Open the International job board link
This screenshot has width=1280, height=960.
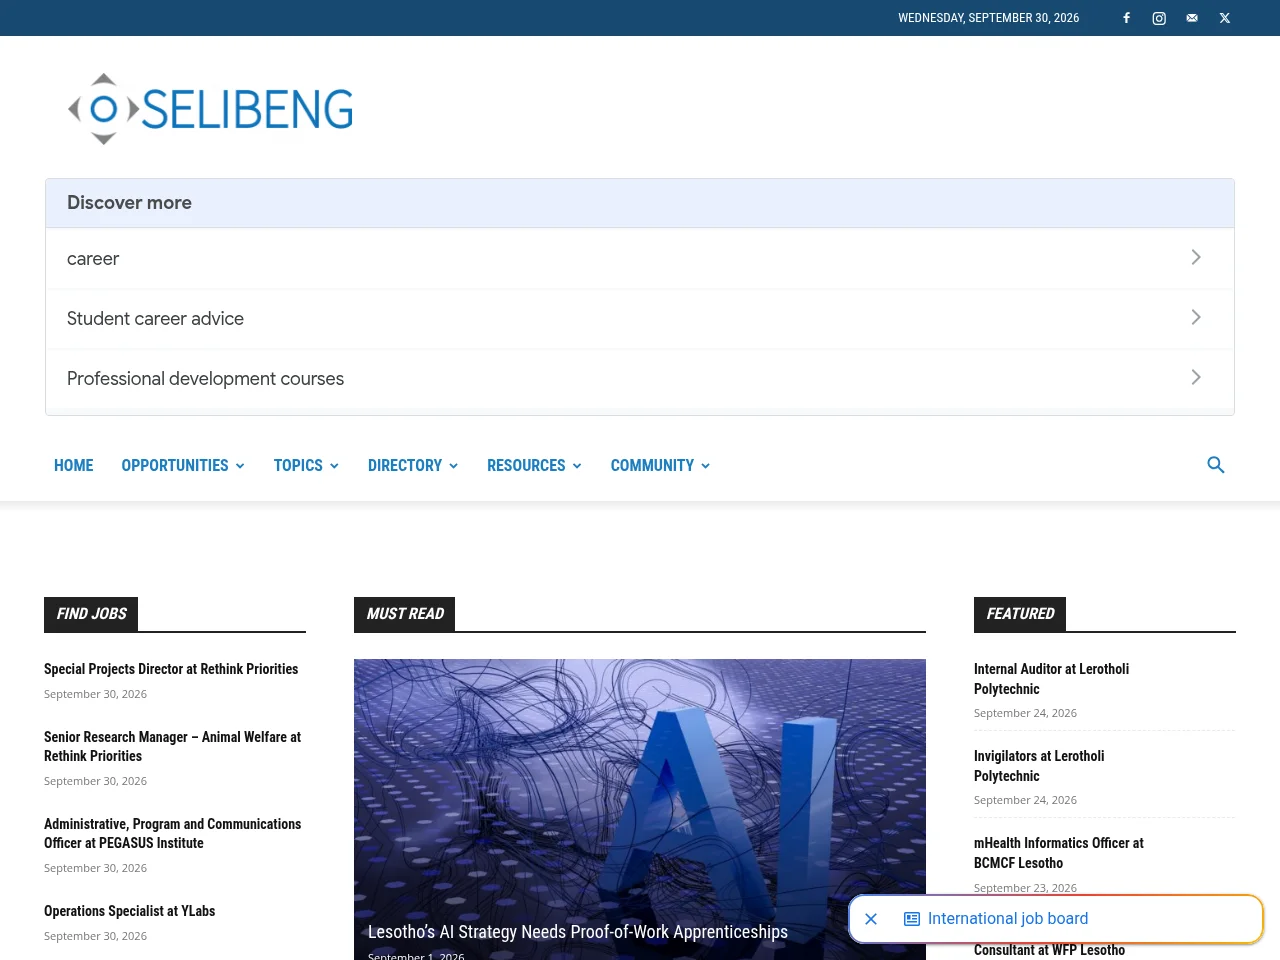(x=1008, y=919)
